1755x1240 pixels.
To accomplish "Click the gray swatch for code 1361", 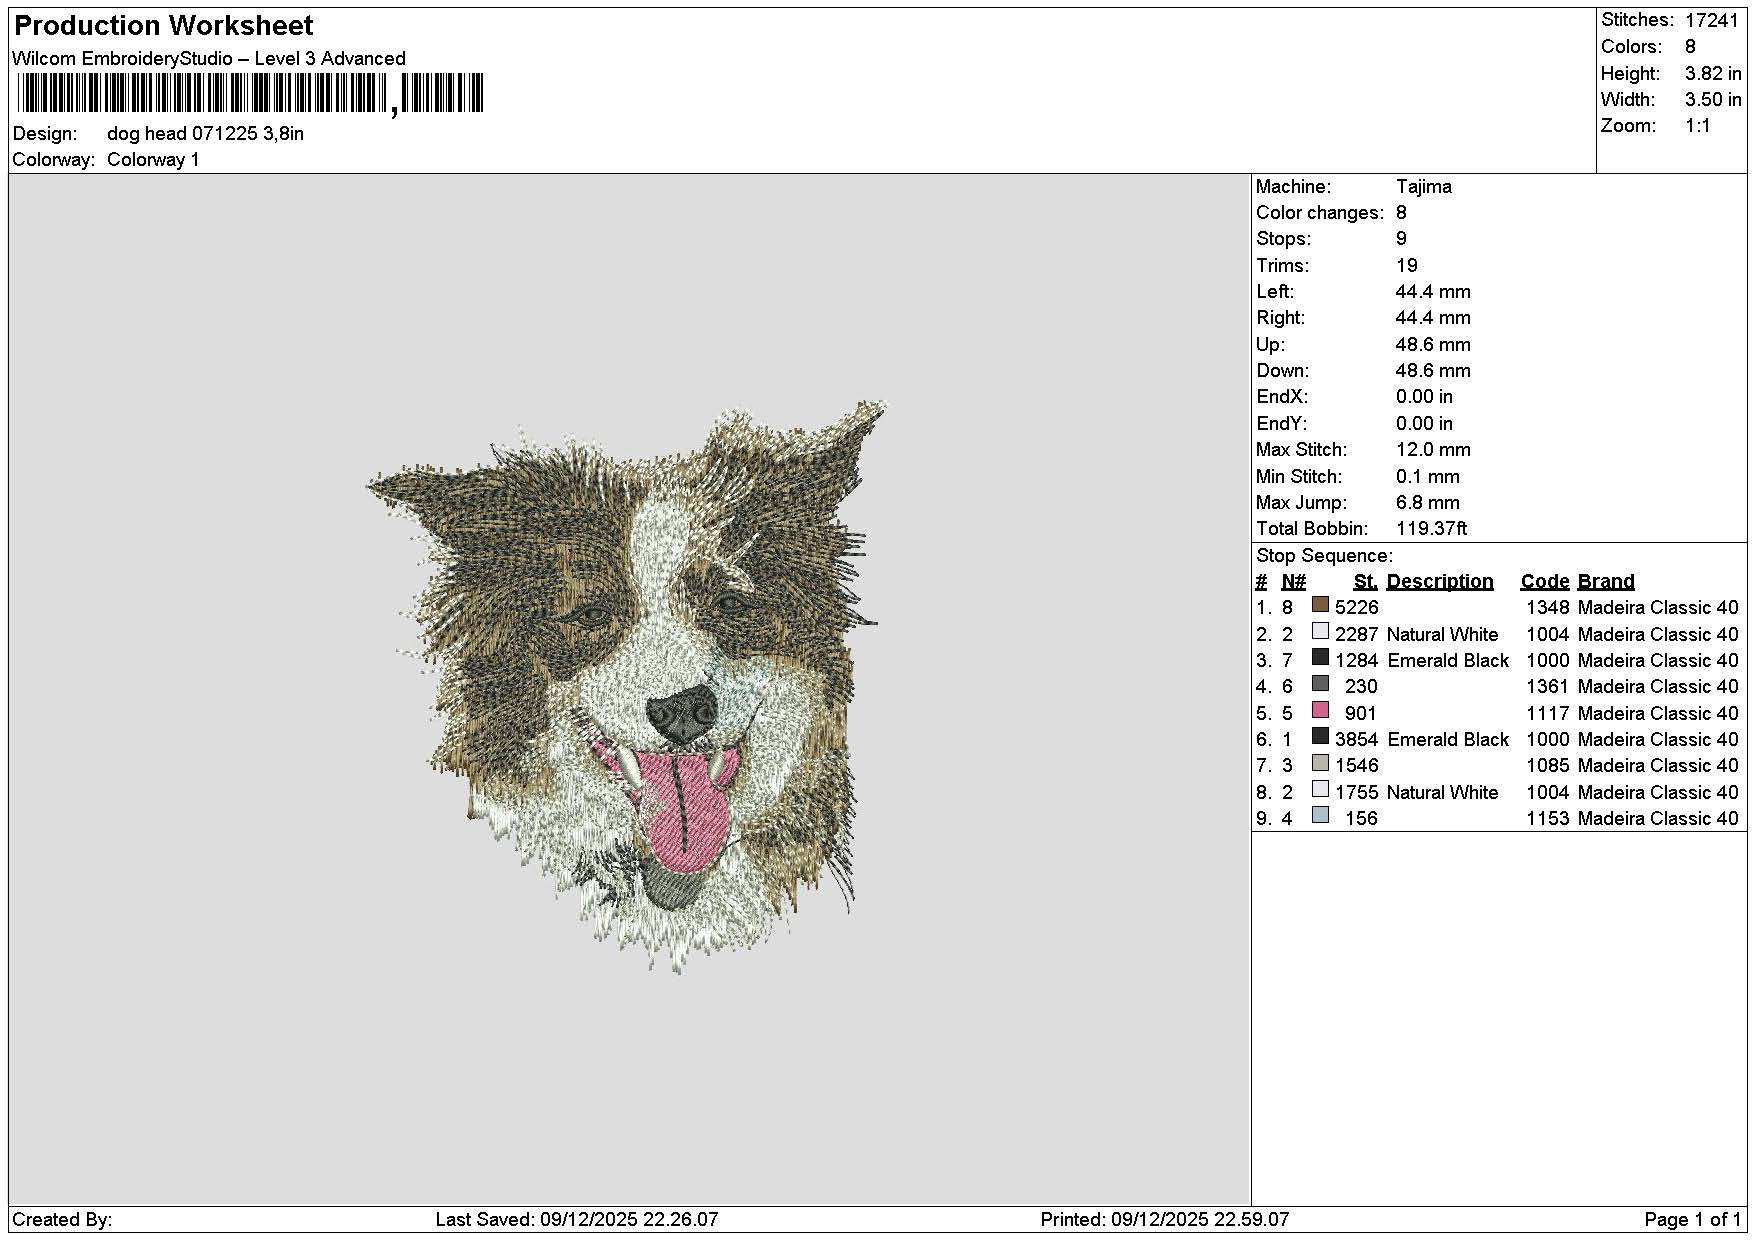I will pyautogui.click(x=1320, y=684).
